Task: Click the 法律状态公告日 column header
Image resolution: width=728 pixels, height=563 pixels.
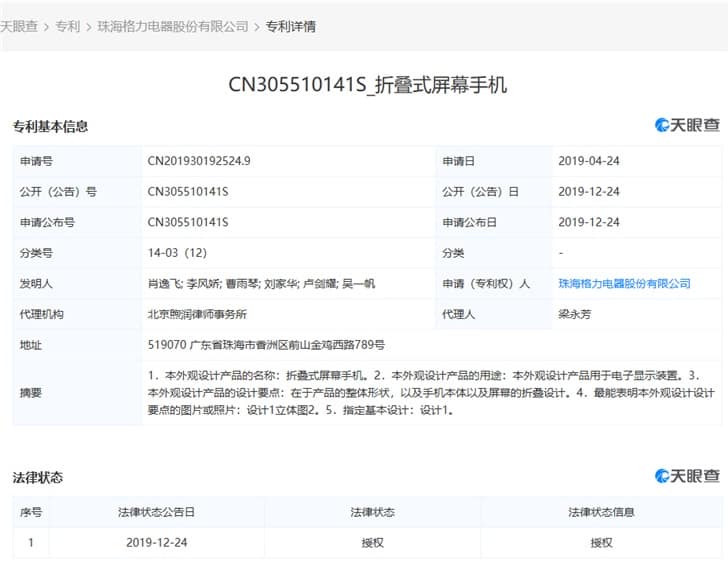Action: (x=156, y=512)
